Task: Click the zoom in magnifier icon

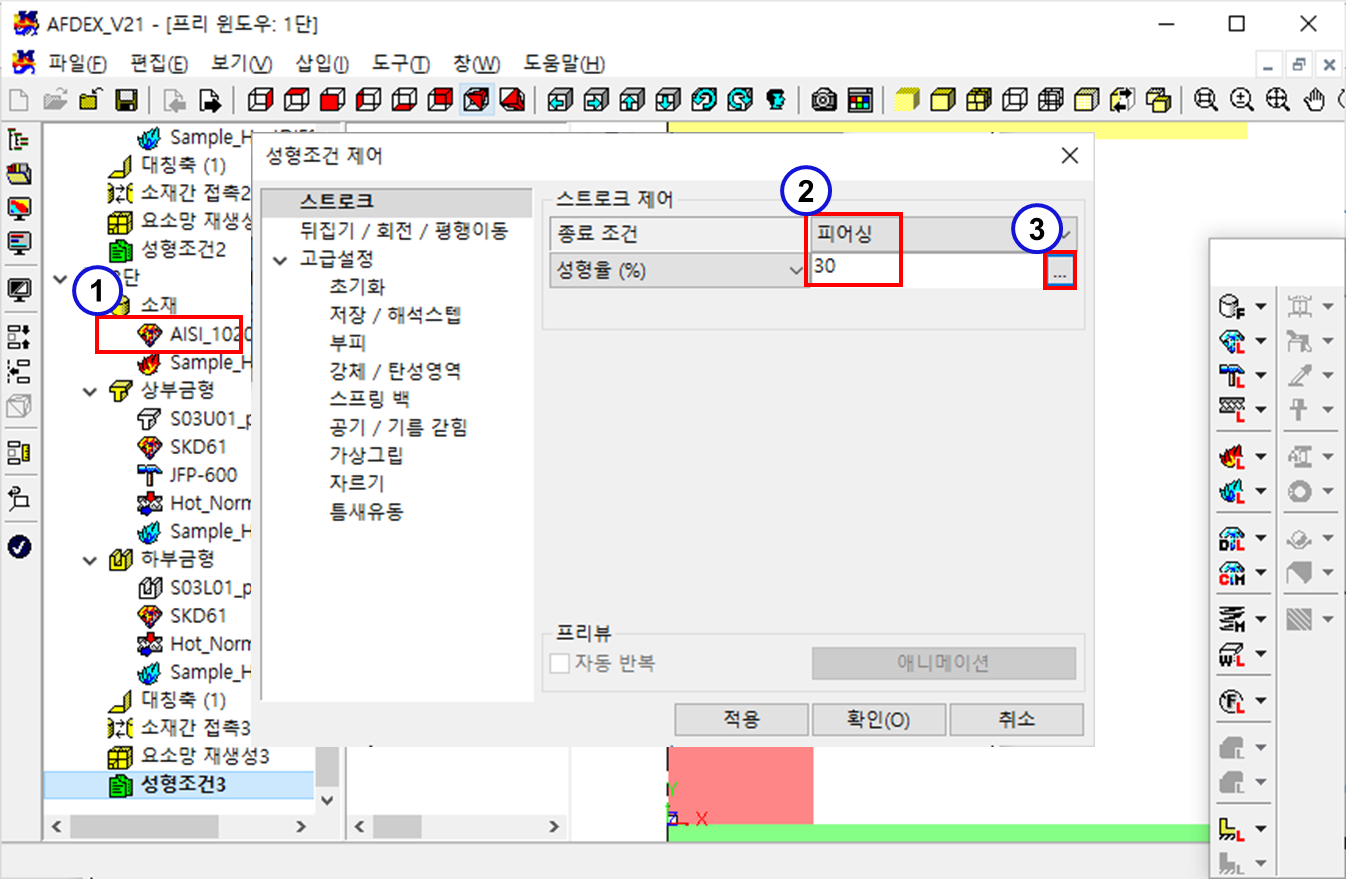Action: point(1242,100)
